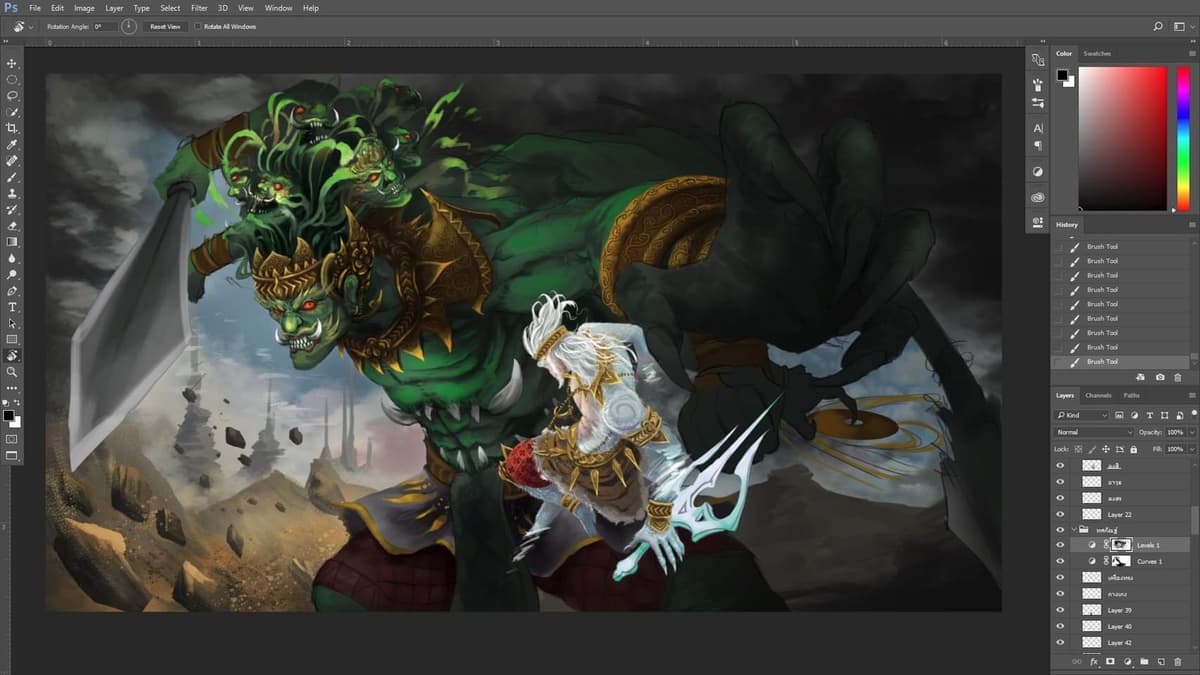Open the Adjustments panel icon
Screen dimensions: 1200x675
coord(1038,172)
